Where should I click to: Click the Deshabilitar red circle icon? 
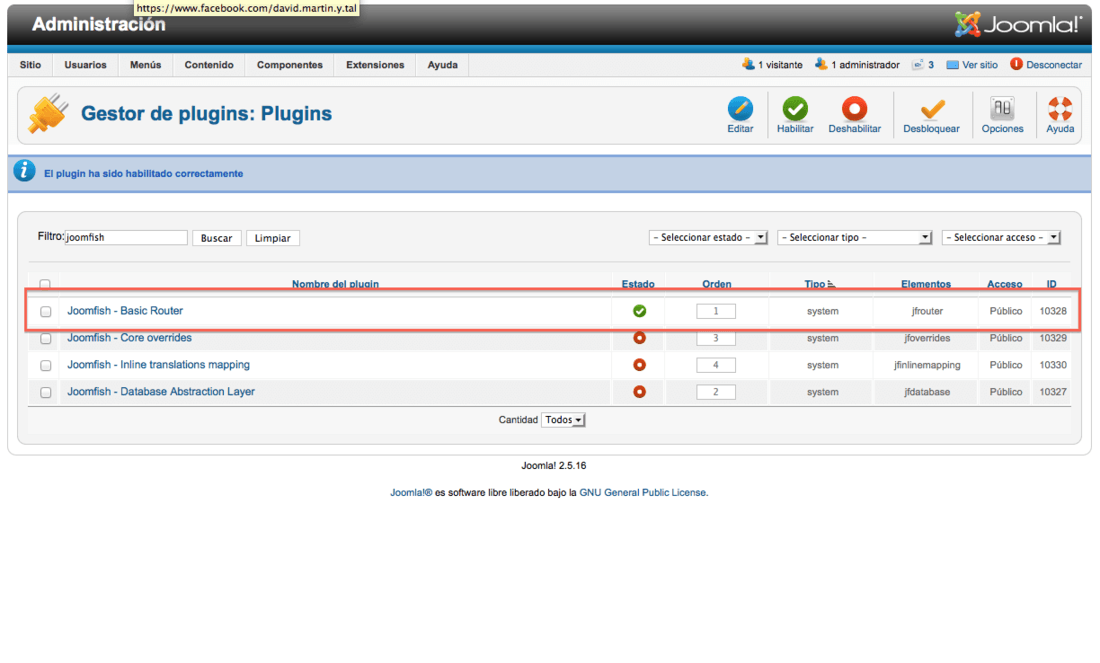854,109
